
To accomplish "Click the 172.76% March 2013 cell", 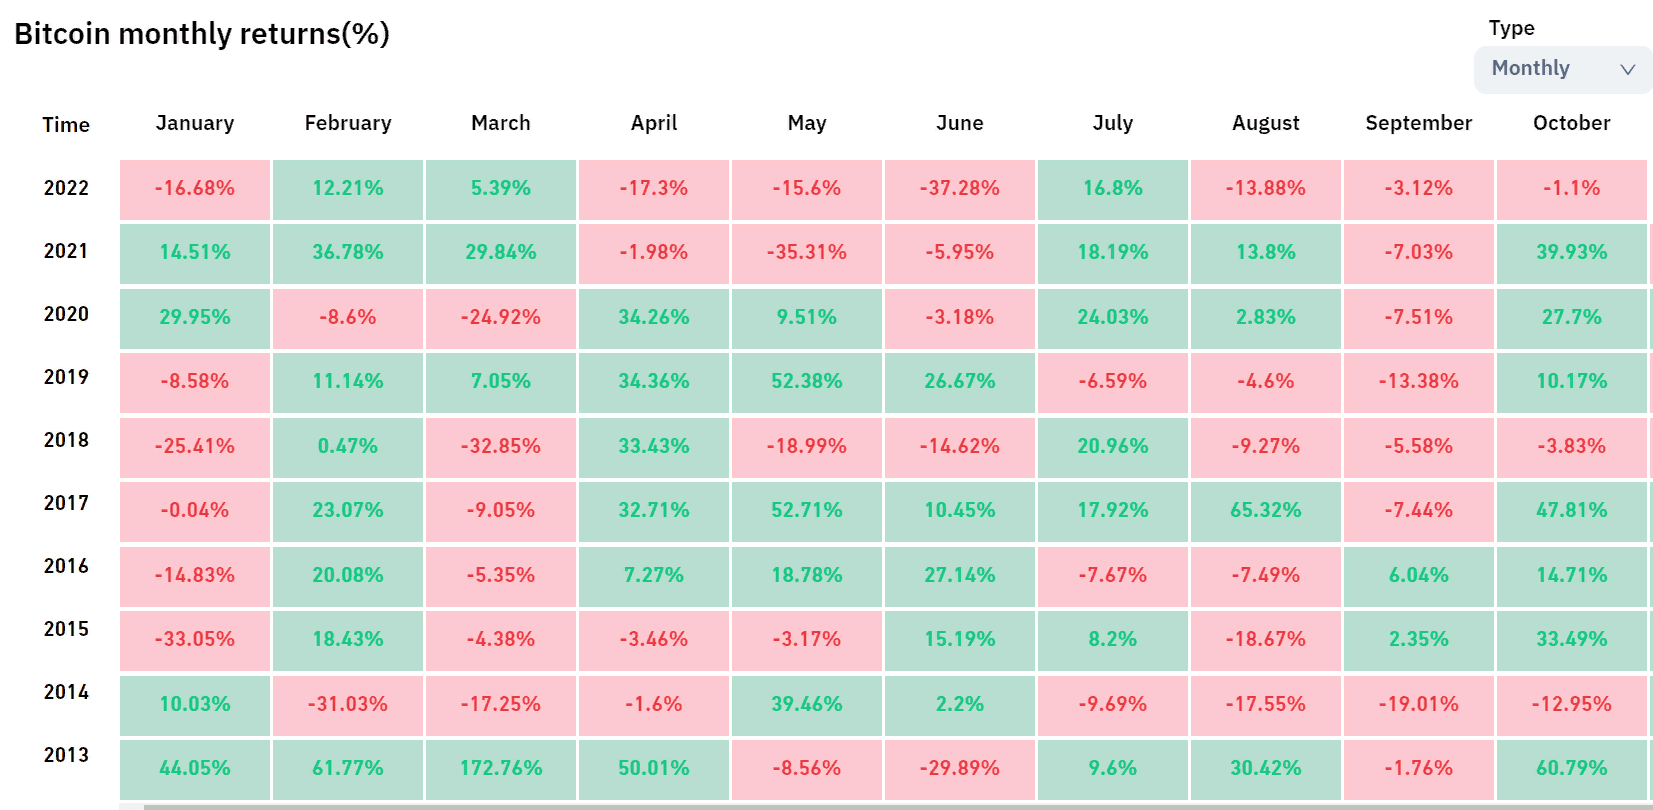I will point(501,768).
